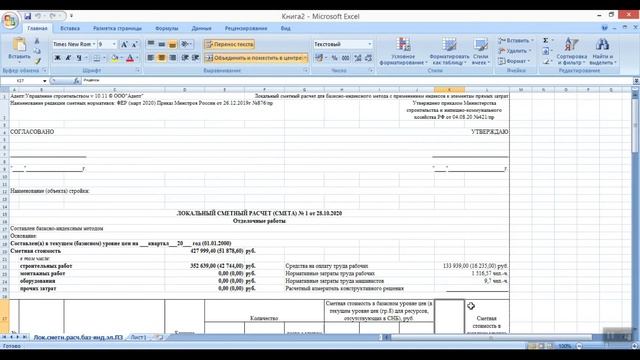
Task: Align cell text to the right
Action: (172, 58)
